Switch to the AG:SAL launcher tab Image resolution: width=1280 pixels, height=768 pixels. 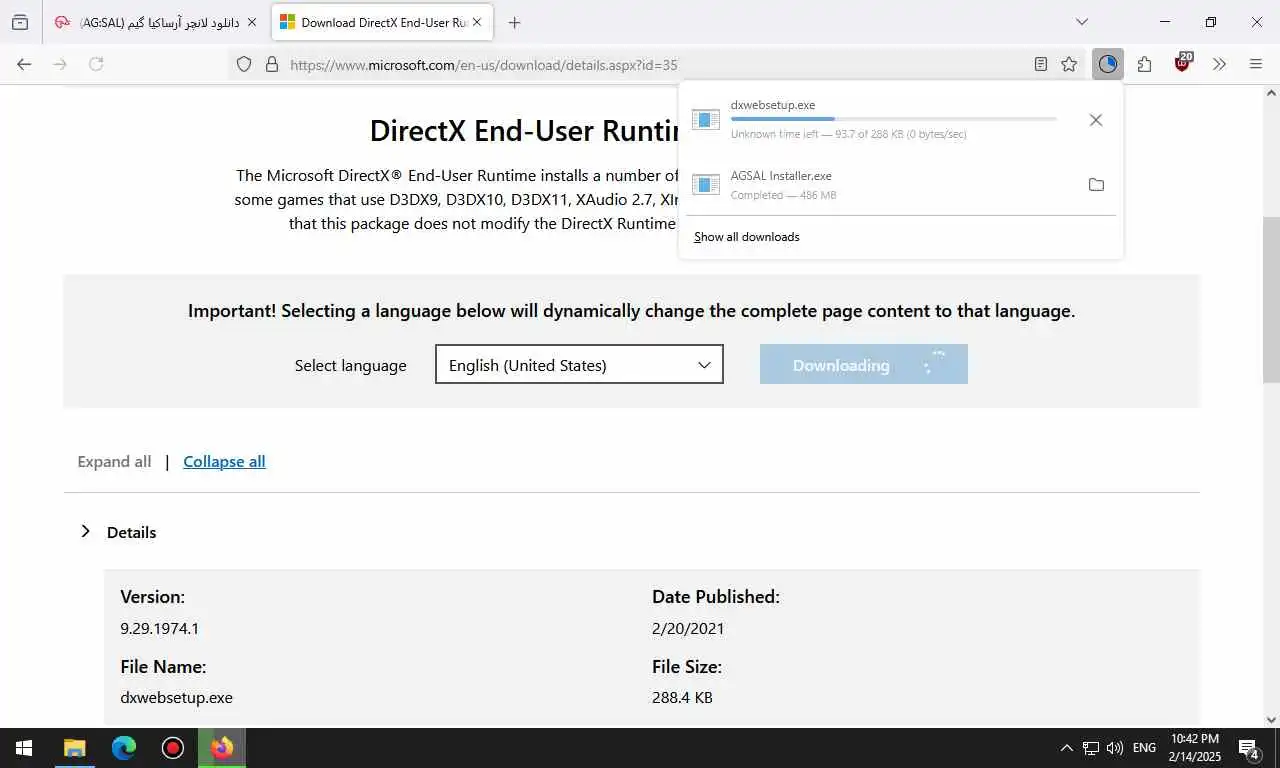(x=157, y=22)
